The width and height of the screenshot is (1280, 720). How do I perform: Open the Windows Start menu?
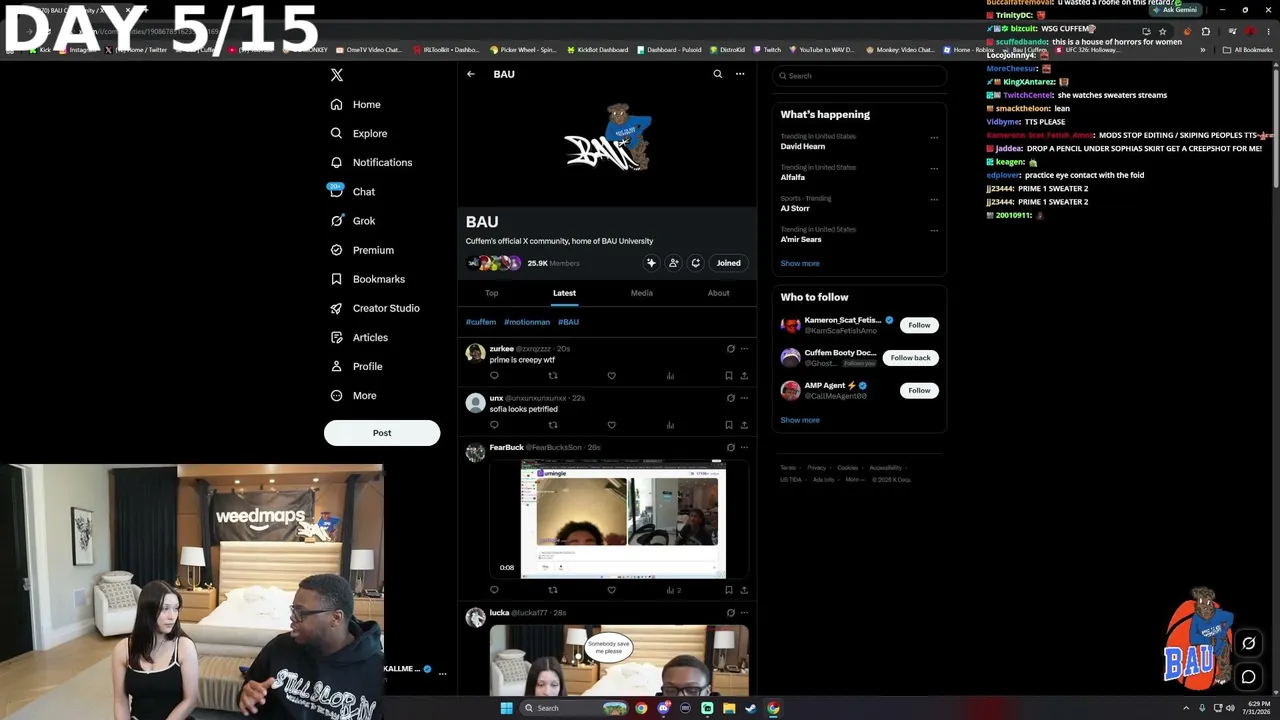click(506, 708)
